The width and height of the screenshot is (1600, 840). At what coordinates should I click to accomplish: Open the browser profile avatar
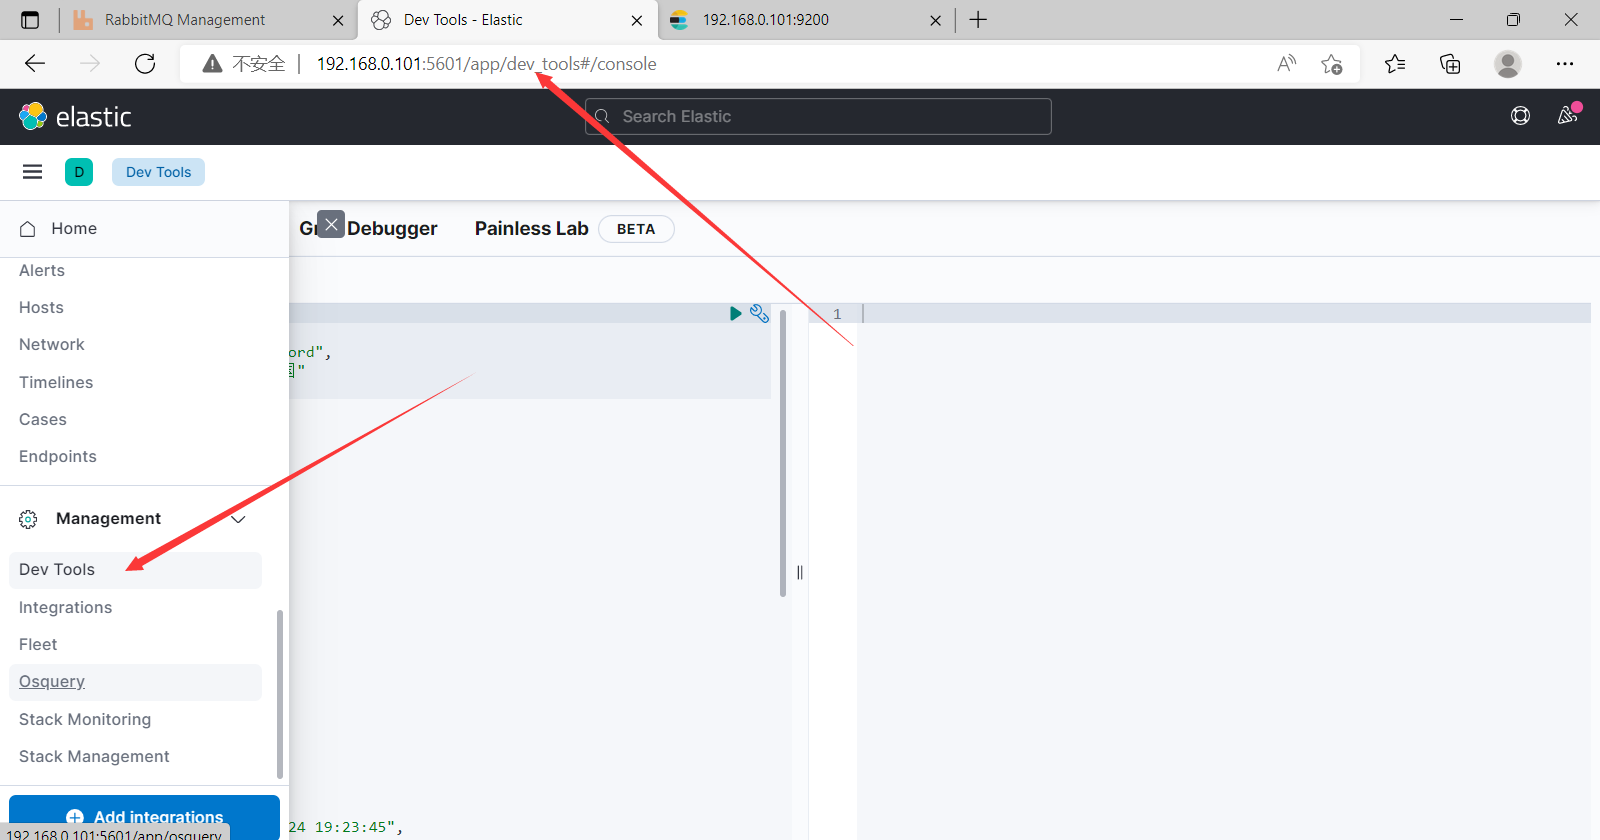point(1507,64)
